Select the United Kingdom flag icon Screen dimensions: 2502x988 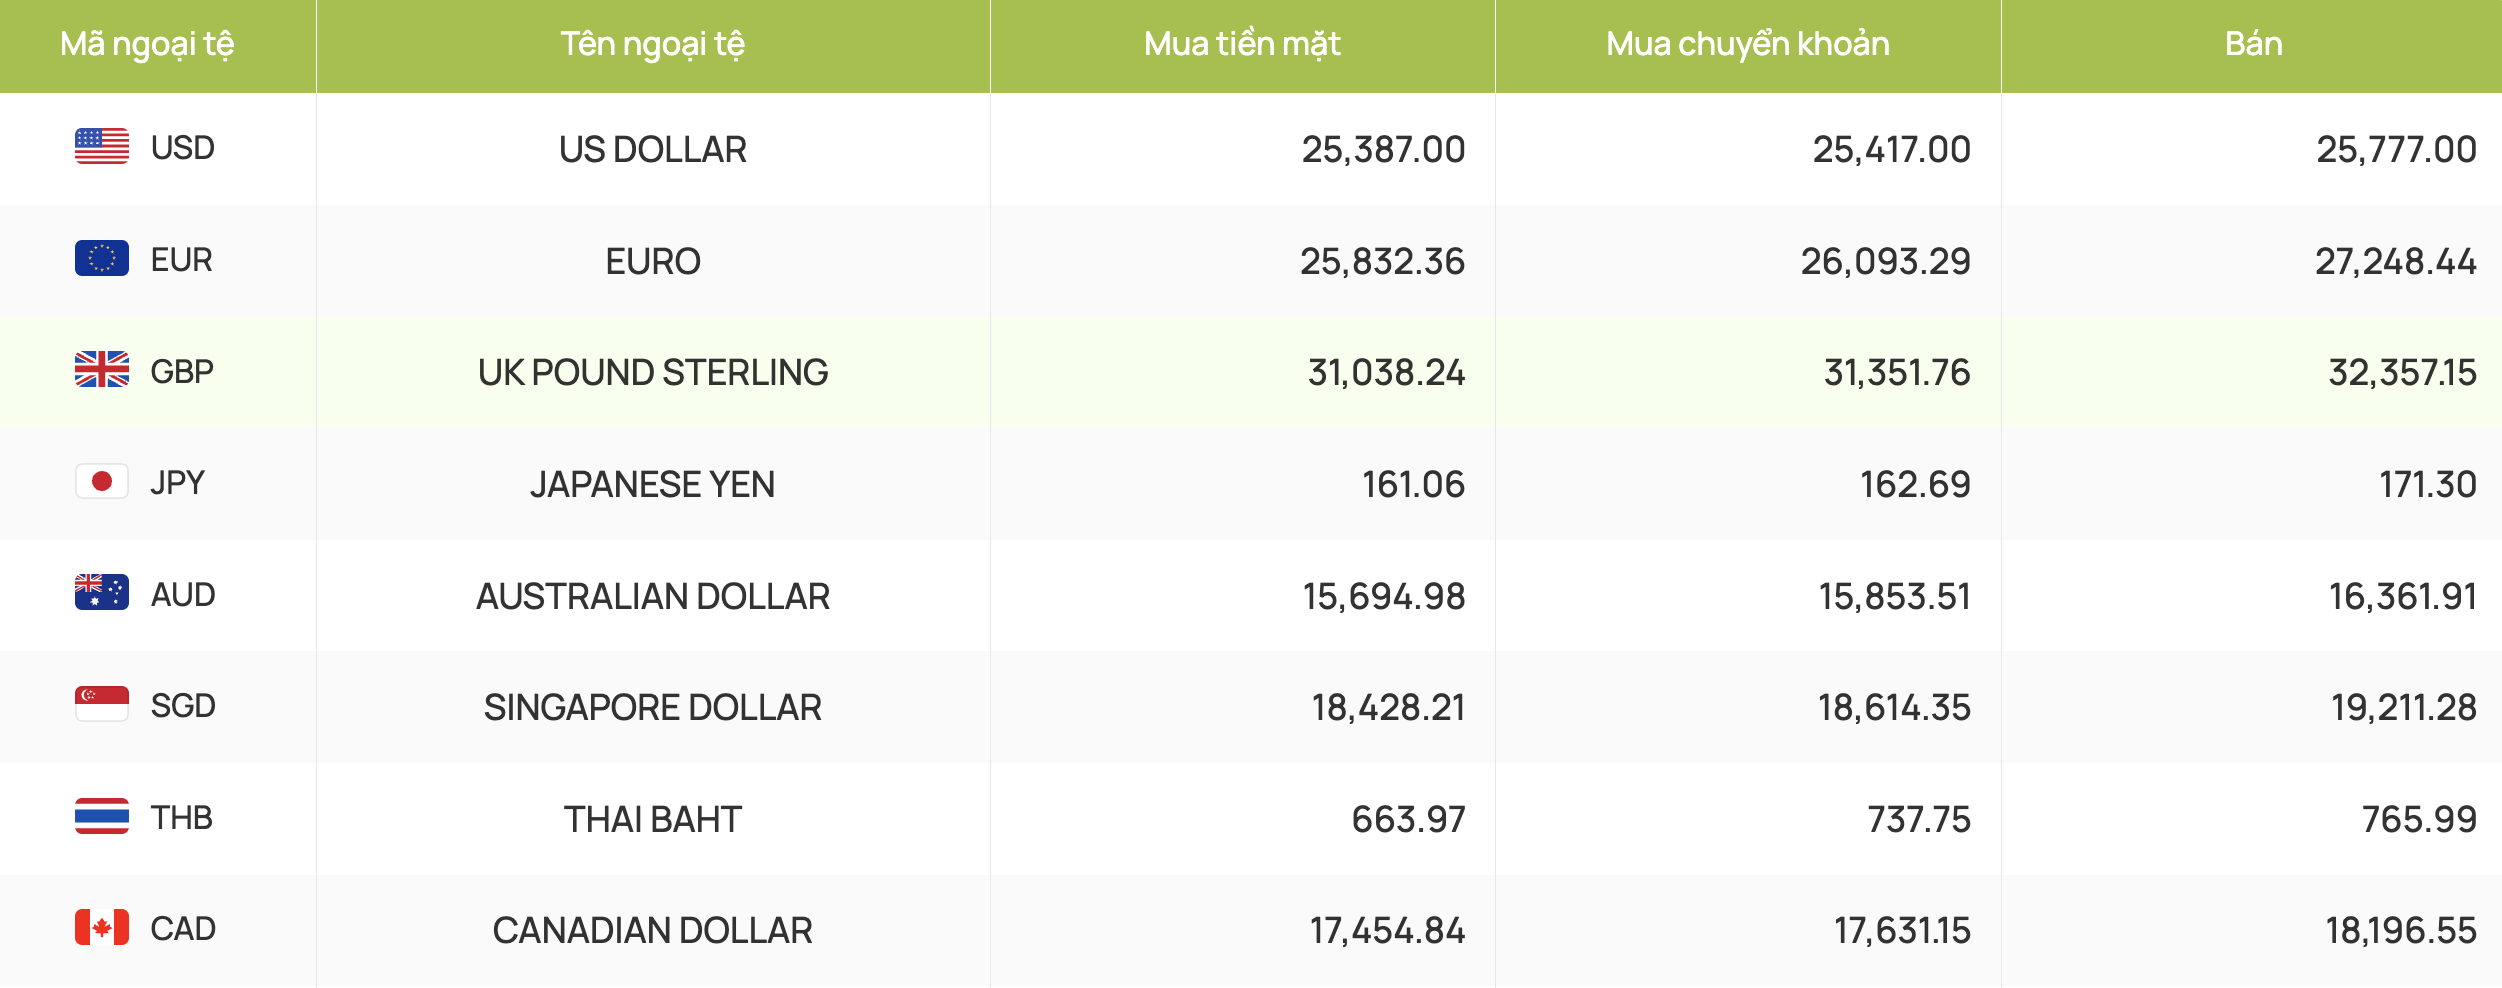[102, 370]
